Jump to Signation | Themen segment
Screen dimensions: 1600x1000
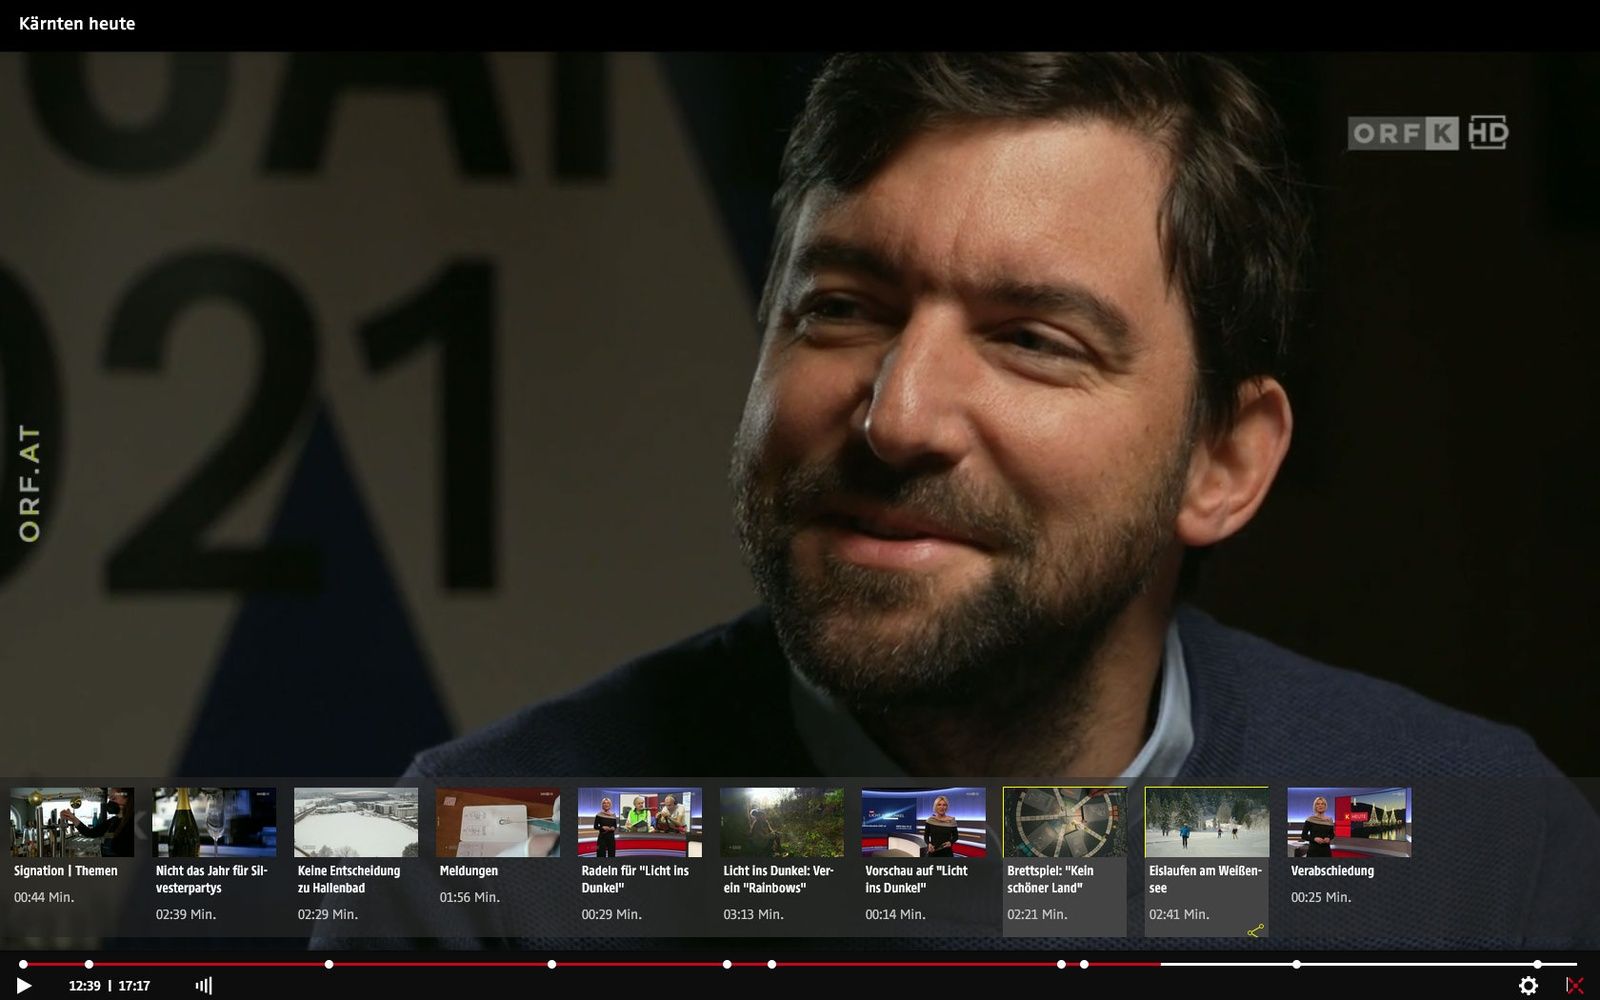pos(72,822)
